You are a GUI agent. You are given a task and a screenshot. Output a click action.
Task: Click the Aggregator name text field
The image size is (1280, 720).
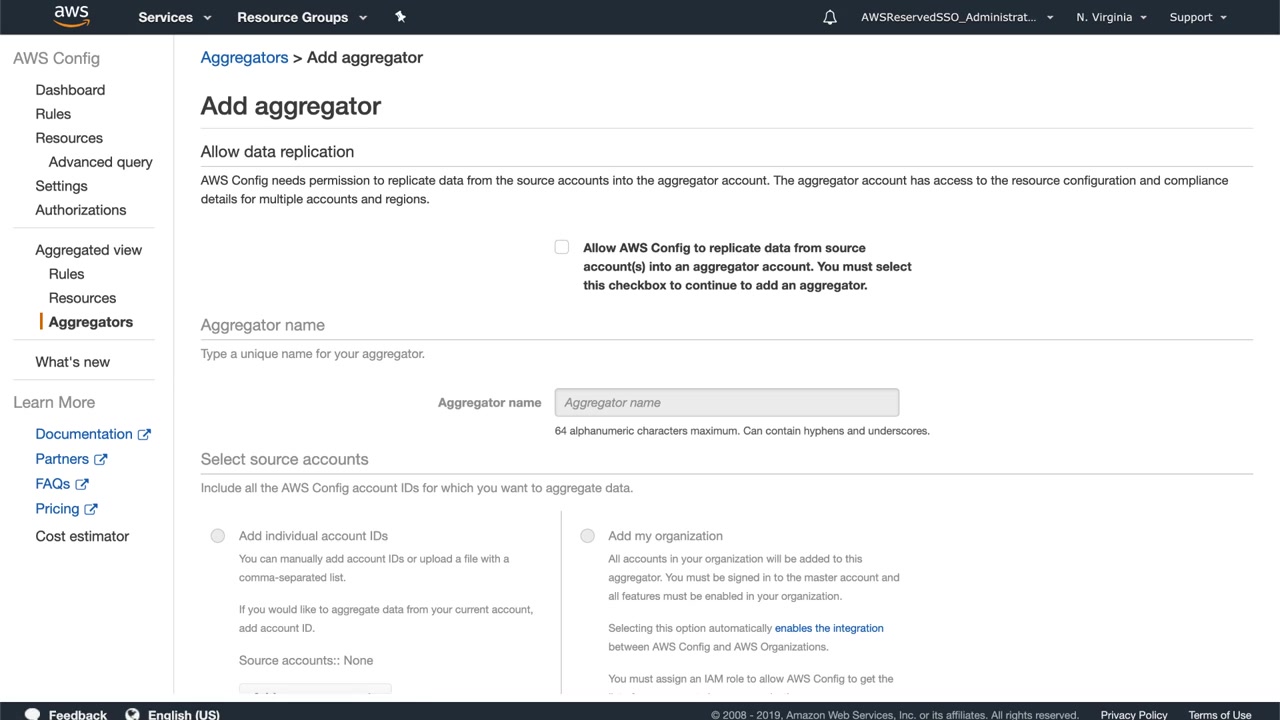[727, 403]
